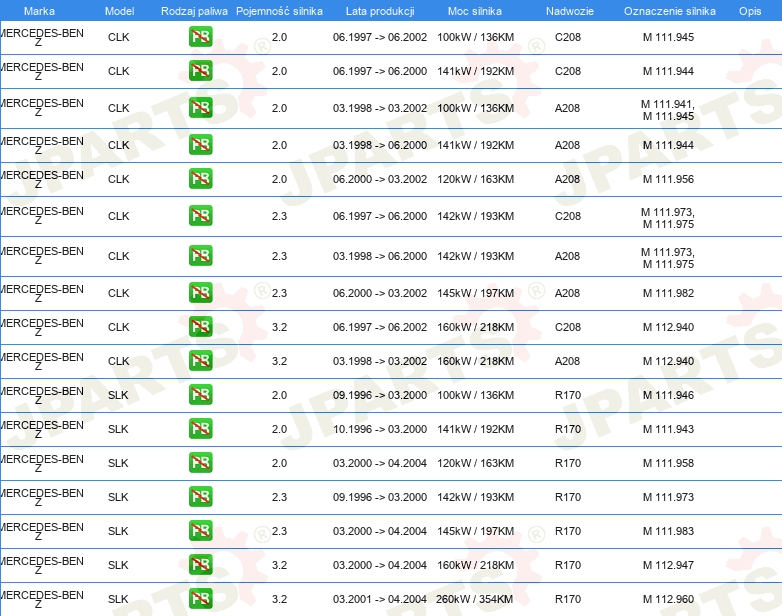Click the fuel icon in the M 112.960 row
Image resolution: width=782 pixels, height=616 pixels.
(200, 598)
